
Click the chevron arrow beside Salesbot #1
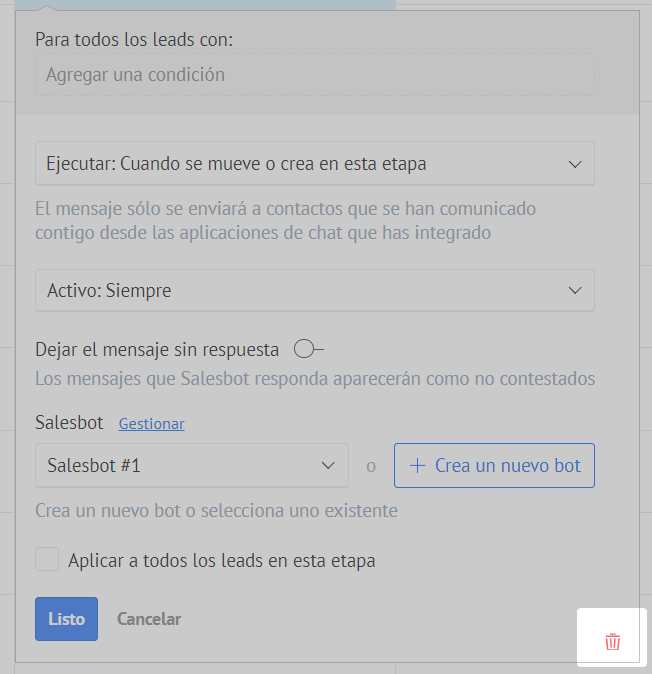(x=328, y=466)
